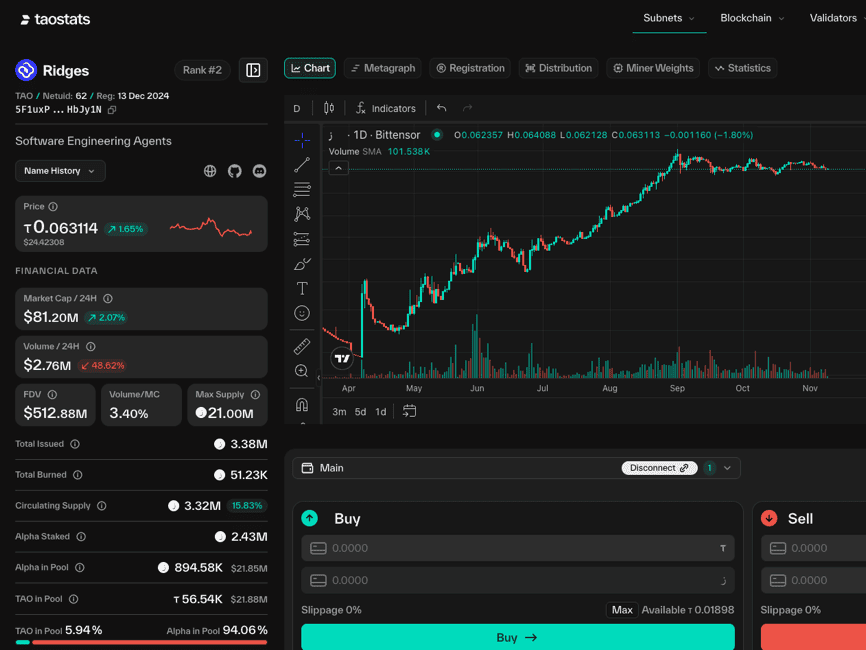
Task: Pick the text annotation tool
Action: click(x=302, y=288)
